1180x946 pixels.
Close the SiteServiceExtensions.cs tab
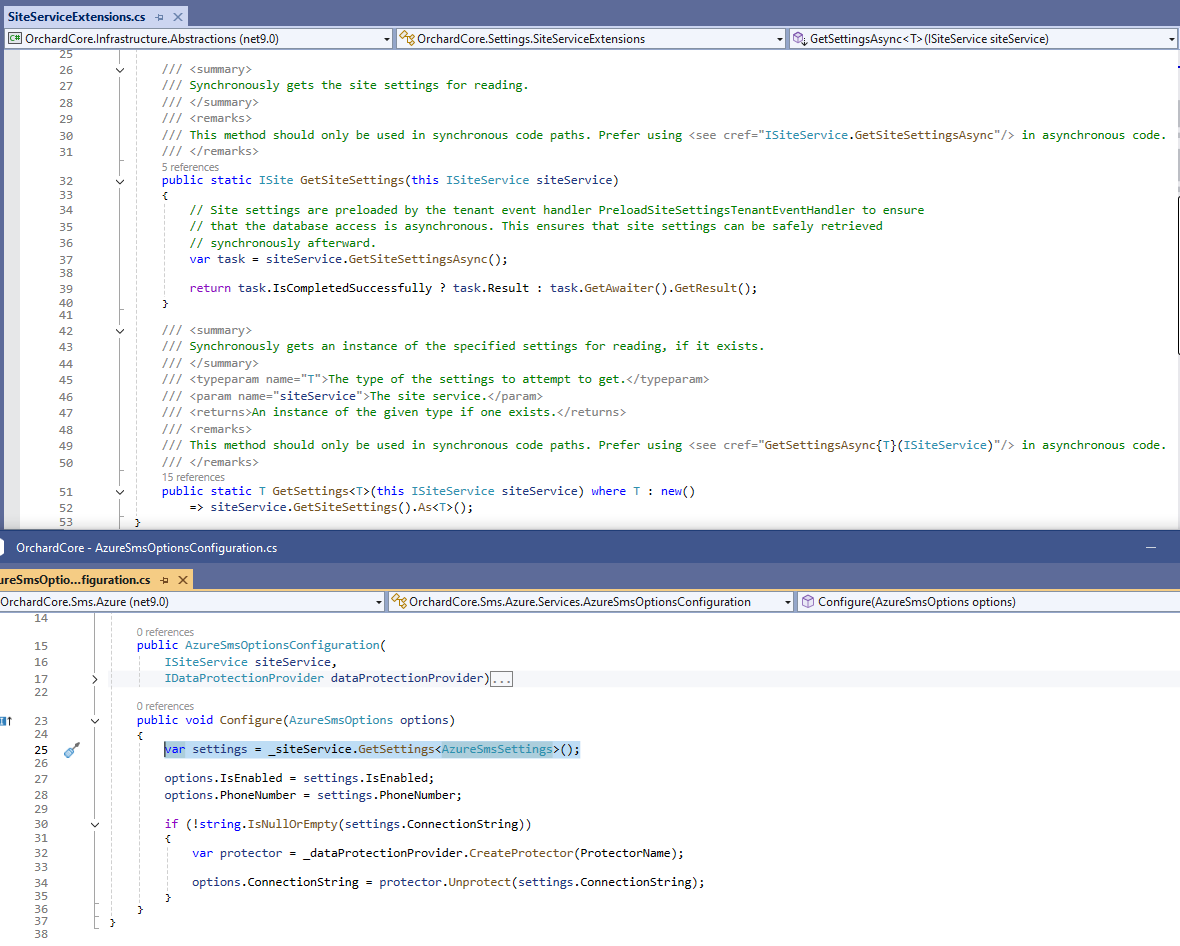pos(178,17)
